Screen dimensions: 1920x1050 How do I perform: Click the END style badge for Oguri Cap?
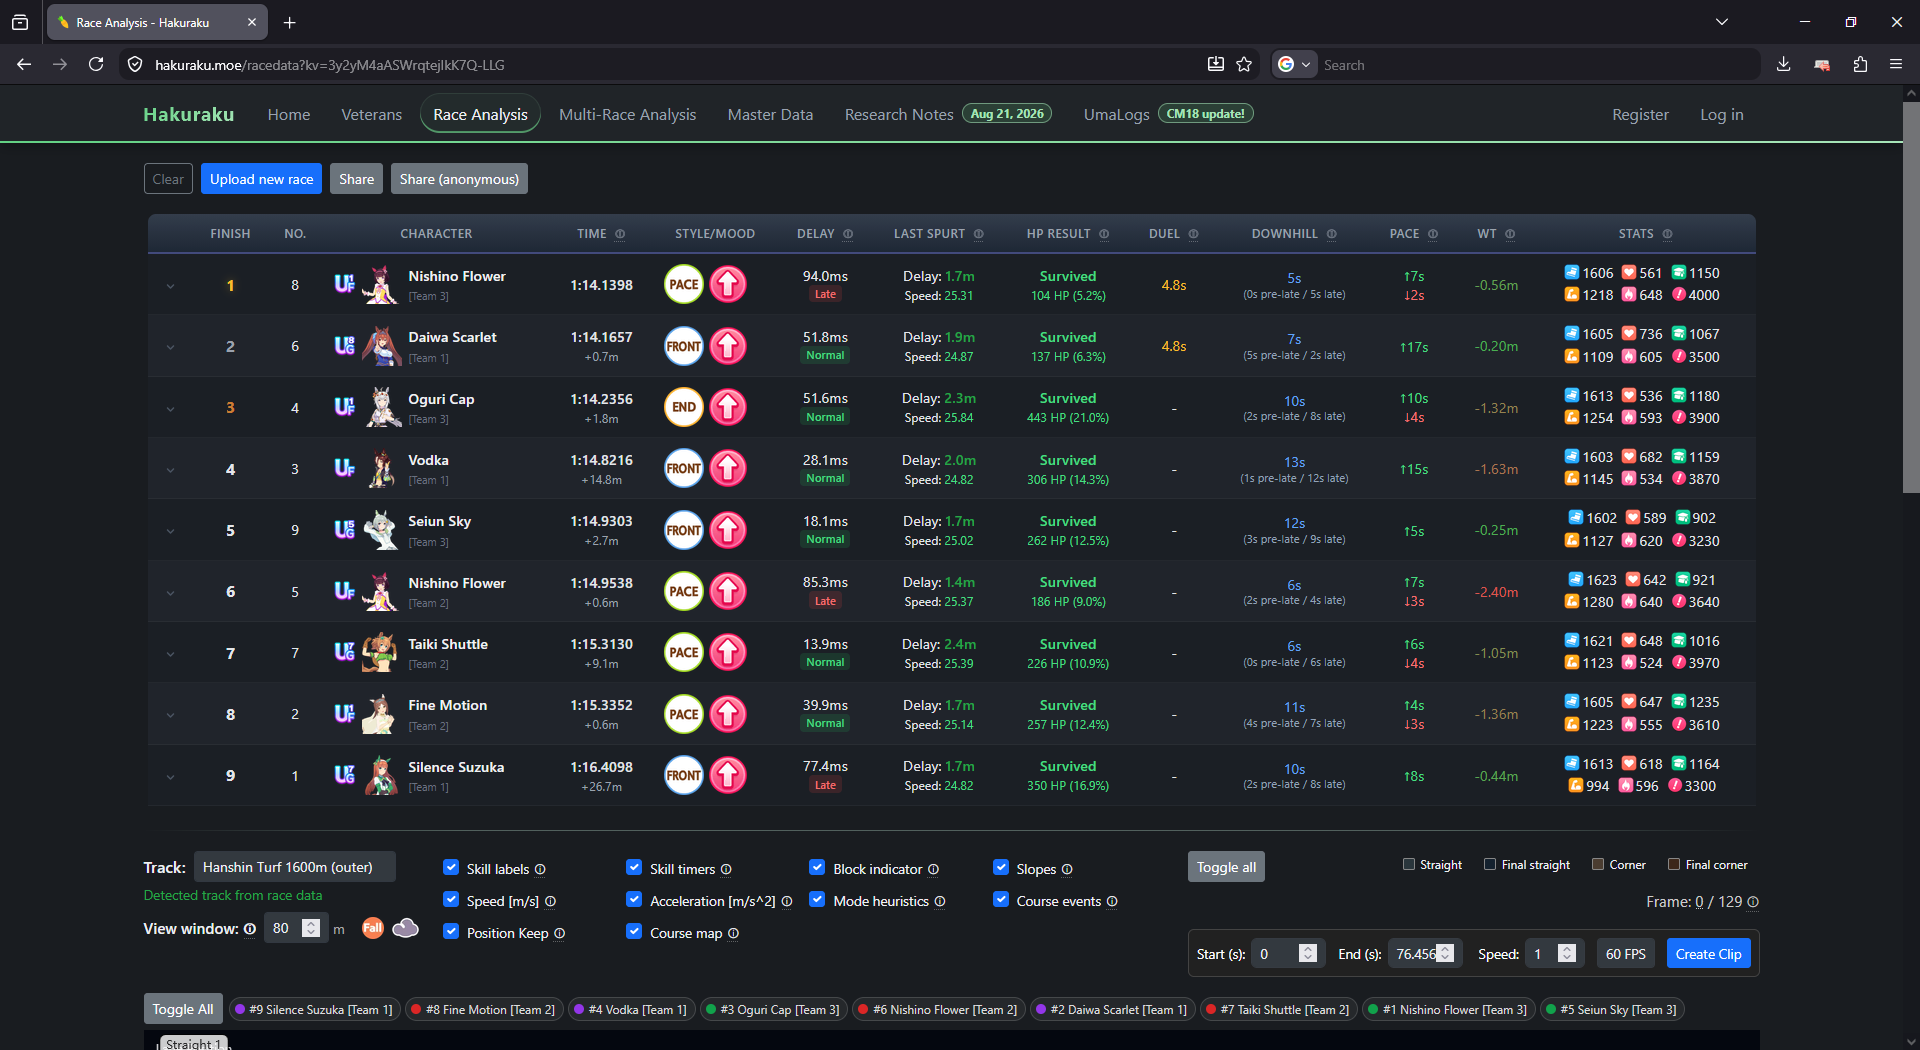684,407
